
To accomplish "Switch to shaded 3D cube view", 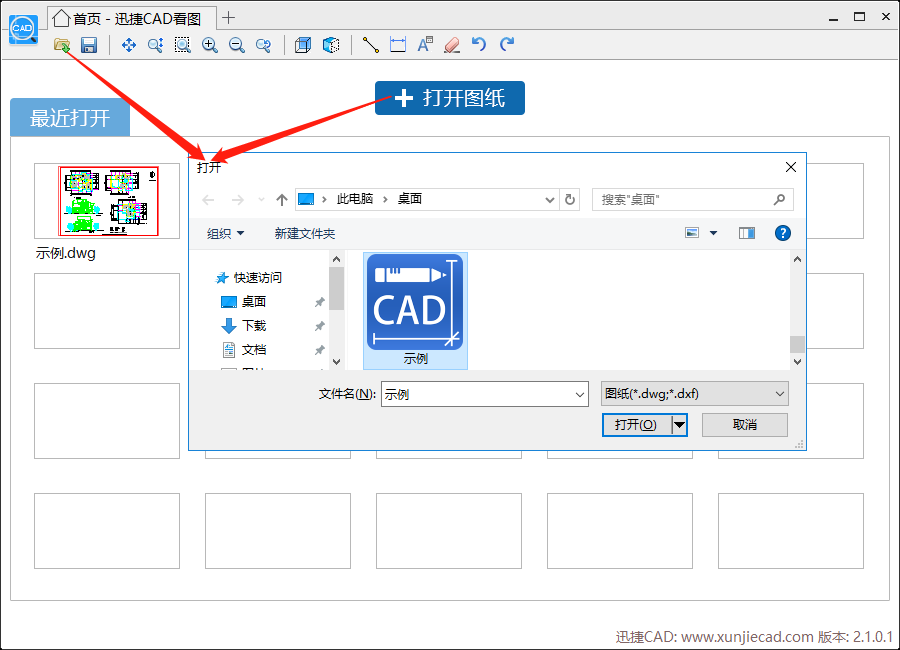I will point(331,45).
